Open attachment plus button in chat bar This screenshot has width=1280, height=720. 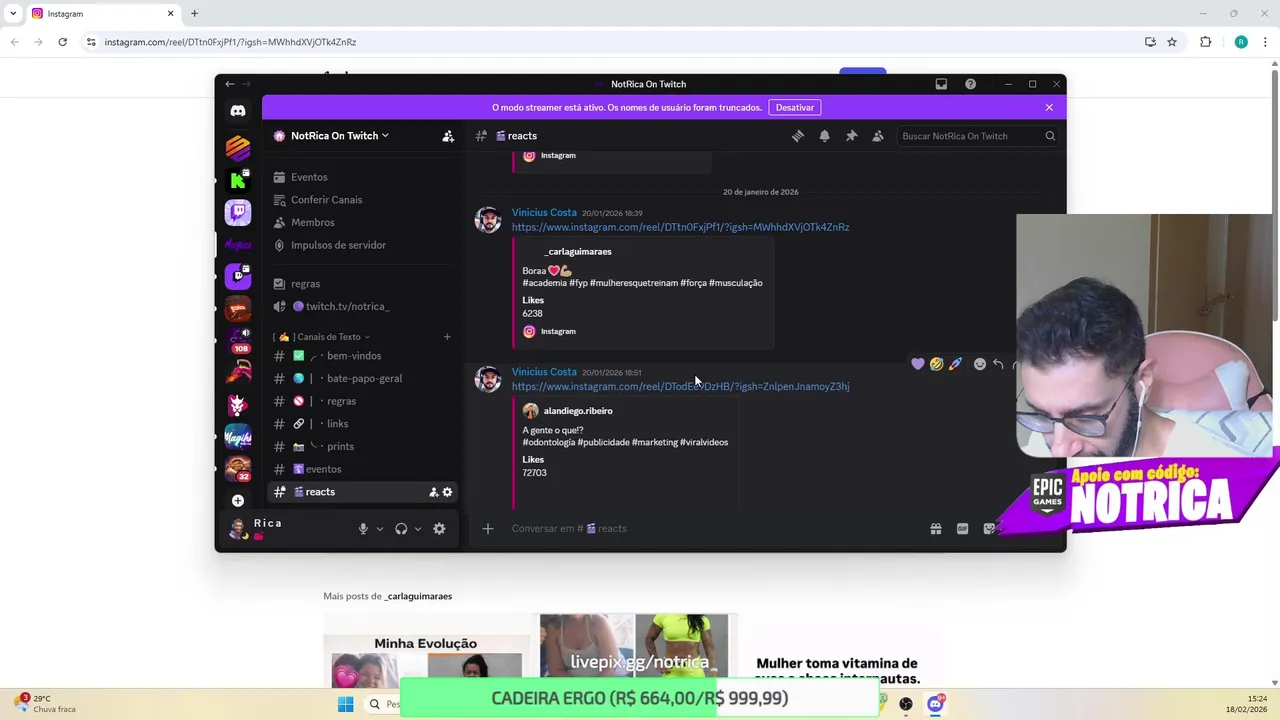[x=487, y=529]
